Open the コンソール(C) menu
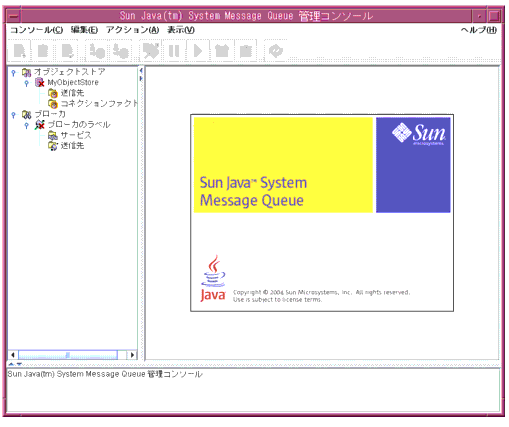 (36, 30)
